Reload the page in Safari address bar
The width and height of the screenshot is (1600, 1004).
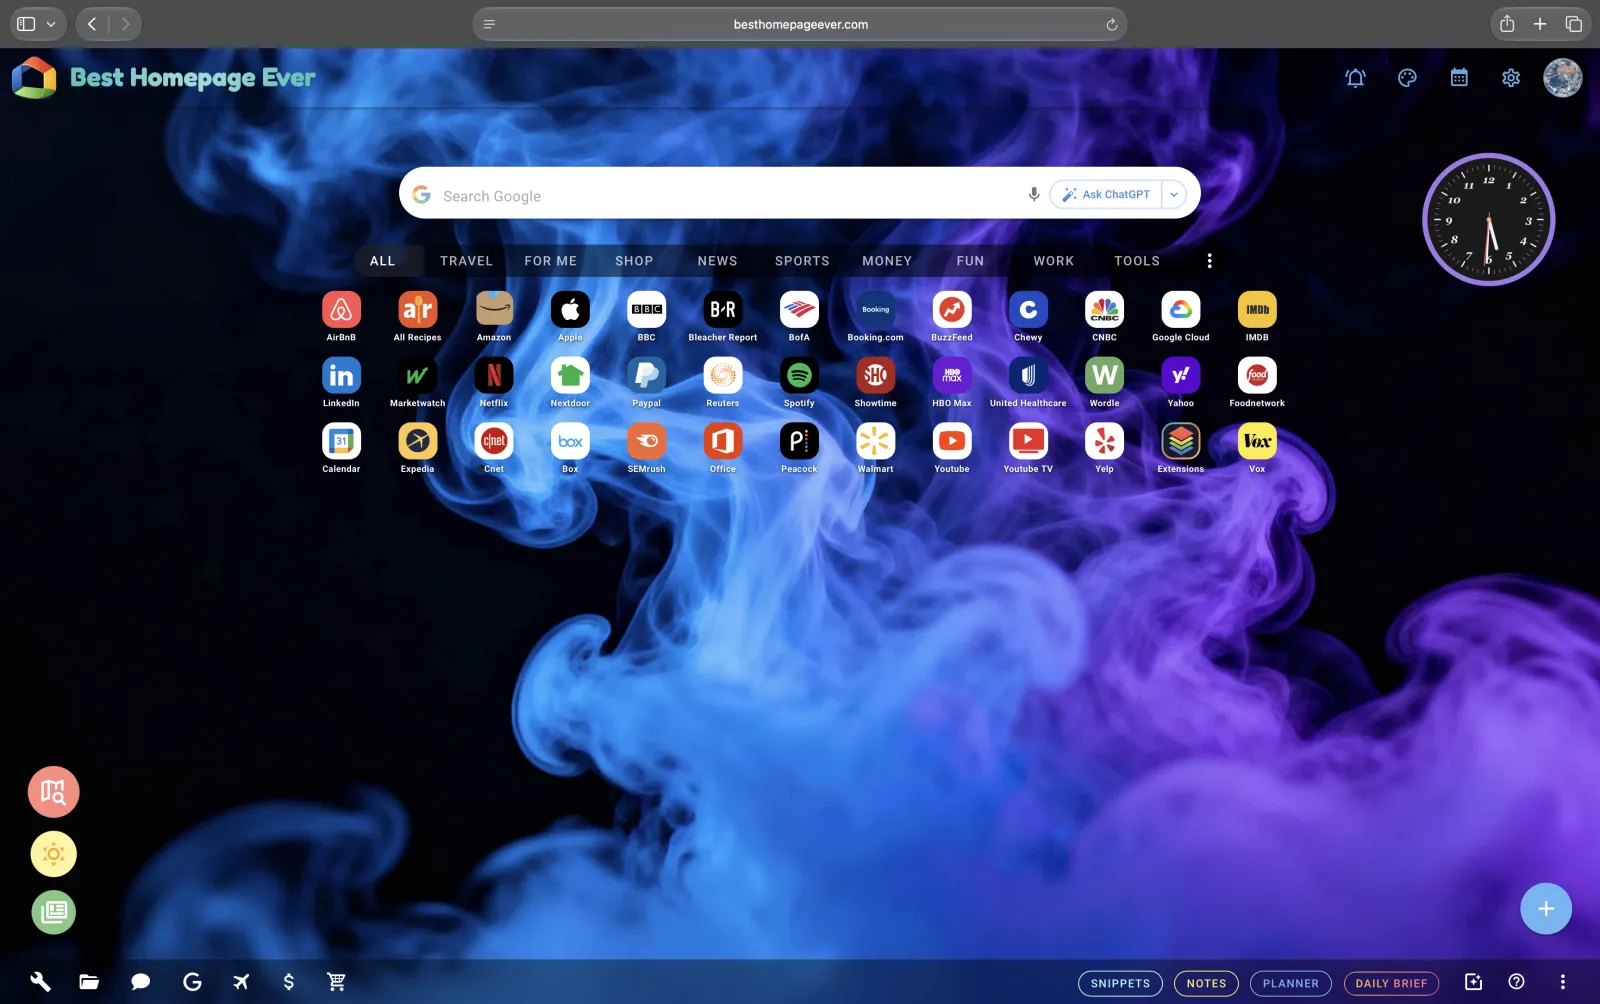pos(1111,25)
